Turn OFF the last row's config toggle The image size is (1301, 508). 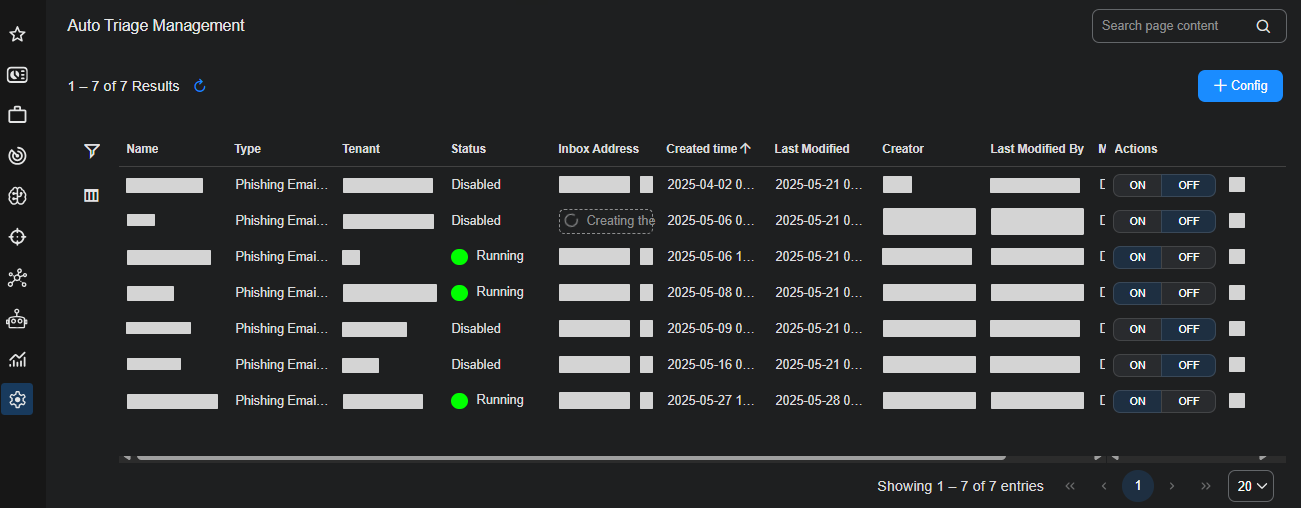(1188, 401)
